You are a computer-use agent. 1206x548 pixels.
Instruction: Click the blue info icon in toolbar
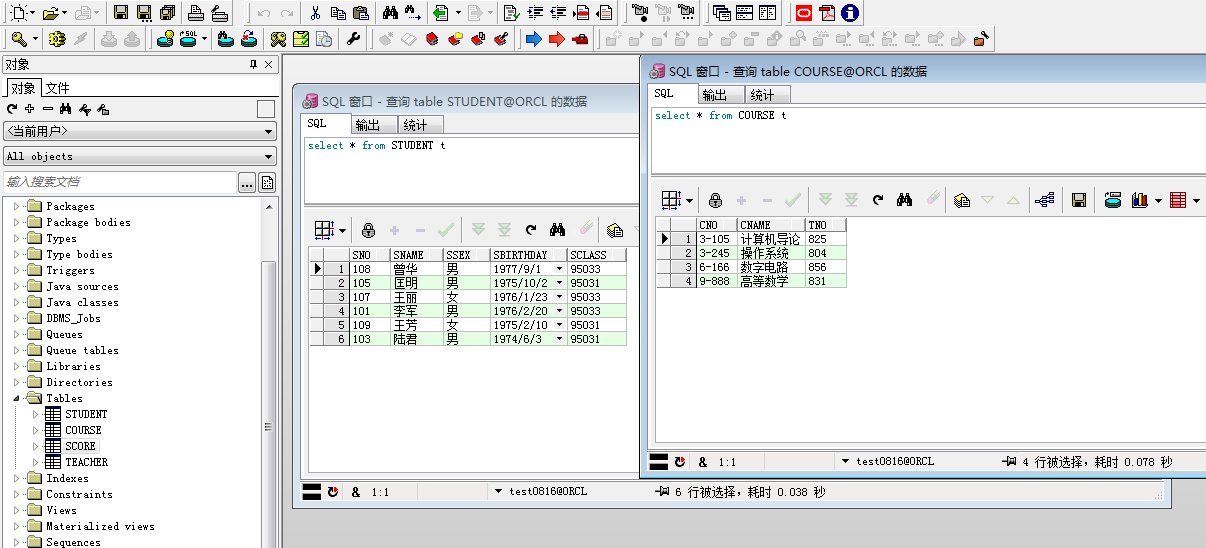click(849, 13)
